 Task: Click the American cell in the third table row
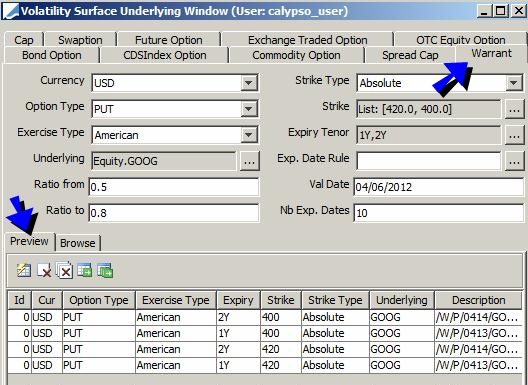pos(176,349)
